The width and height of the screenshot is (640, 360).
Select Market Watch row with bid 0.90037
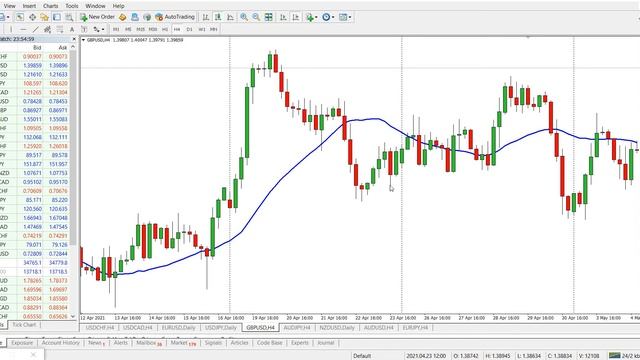[x=35, y=56]
